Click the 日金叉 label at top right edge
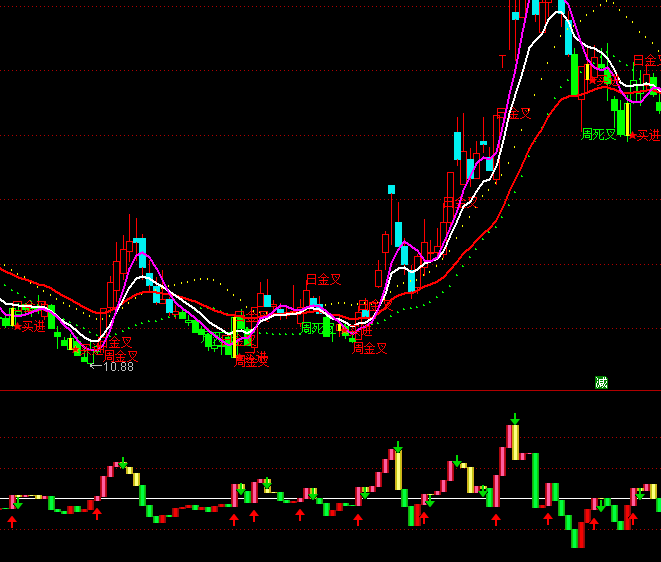This screenshot has width=661, height=562. [646, 61]
